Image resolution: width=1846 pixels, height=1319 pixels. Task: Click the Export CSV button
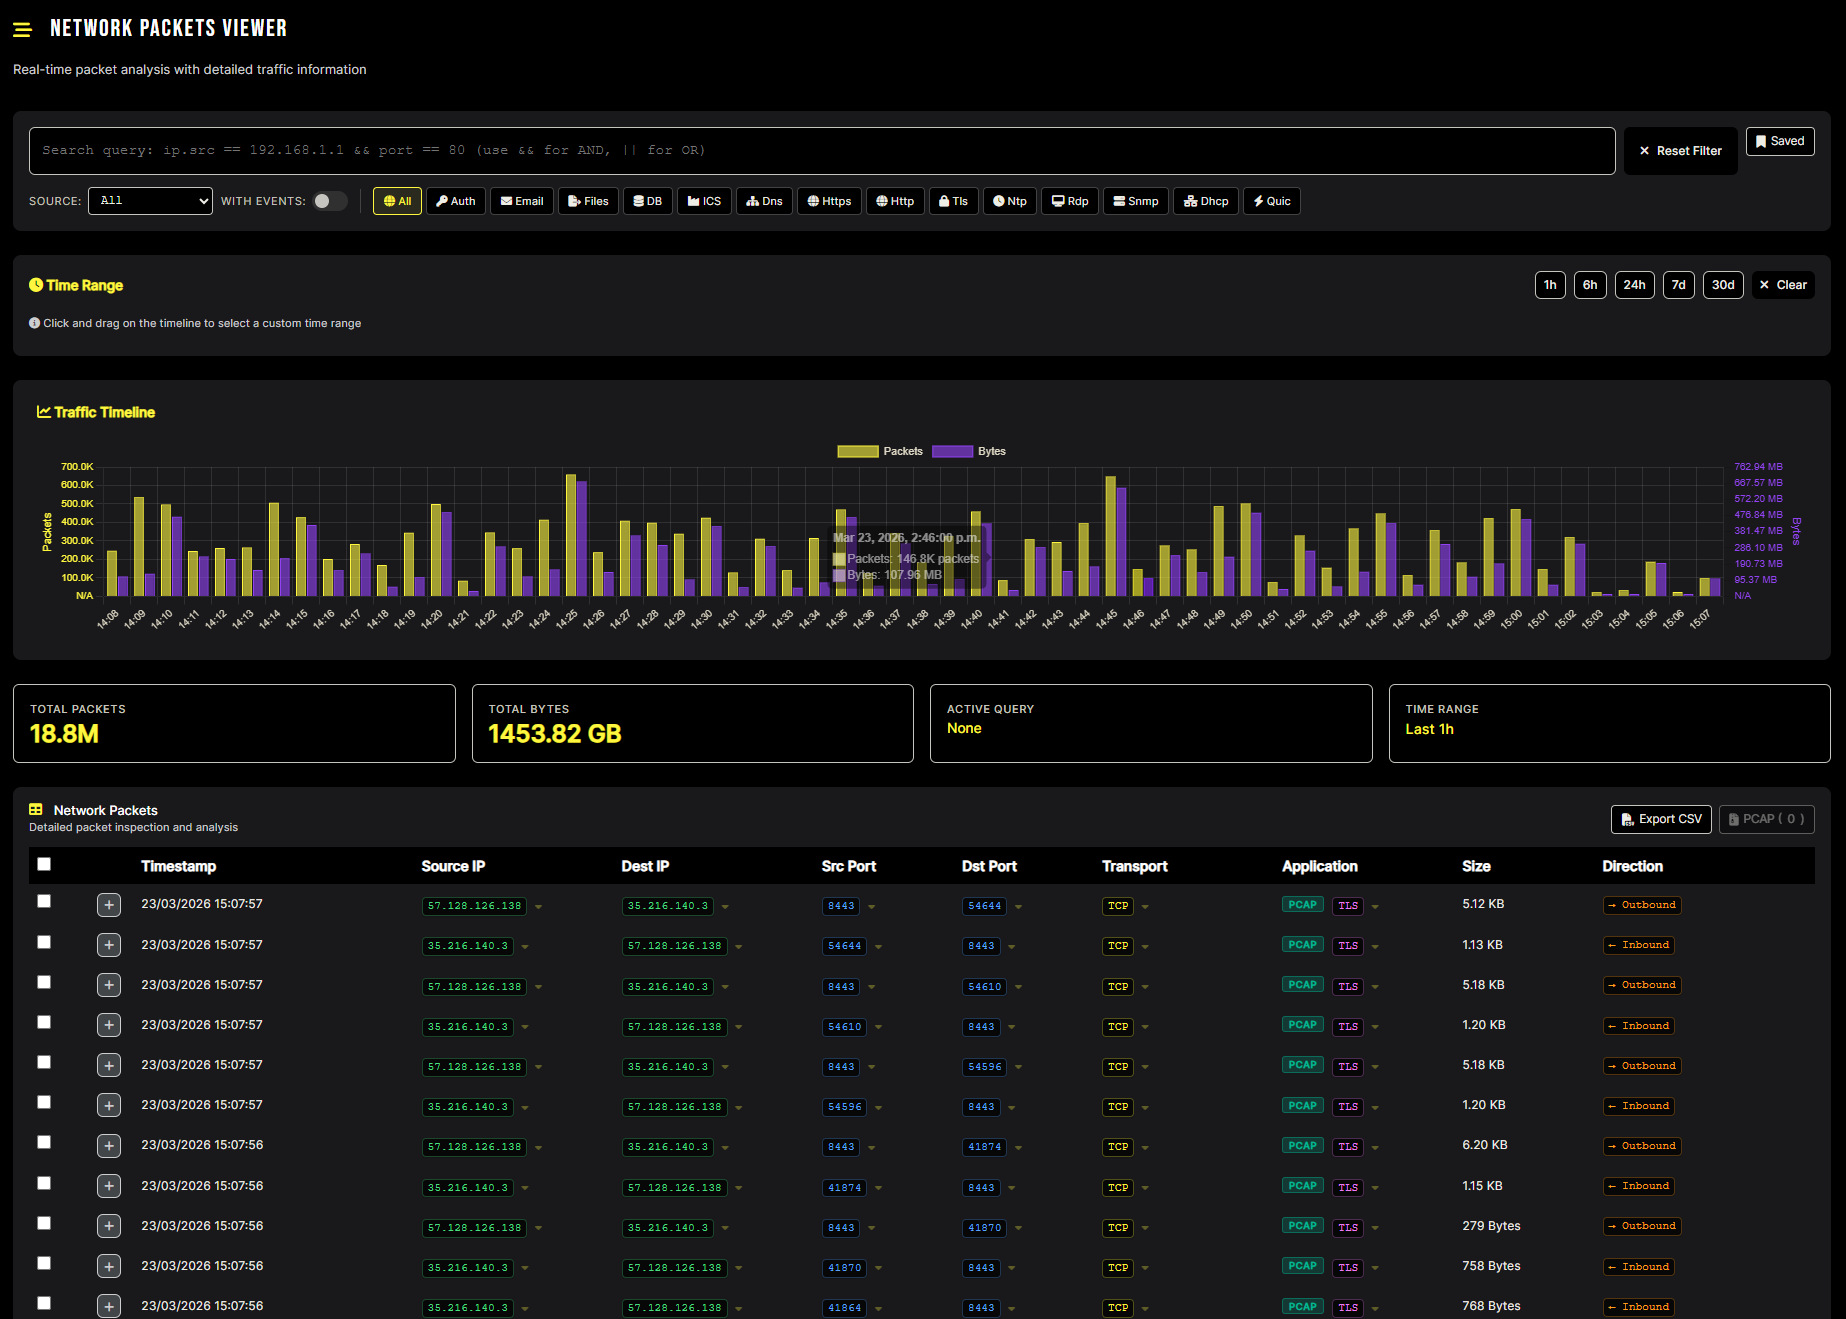[x=1660, y=819]
